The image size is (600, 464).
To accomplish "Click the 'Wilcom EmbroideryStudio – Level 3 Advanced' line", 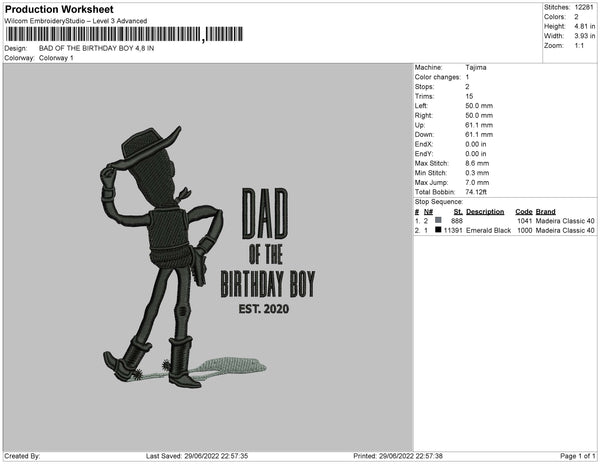I will tap(76, 21).
